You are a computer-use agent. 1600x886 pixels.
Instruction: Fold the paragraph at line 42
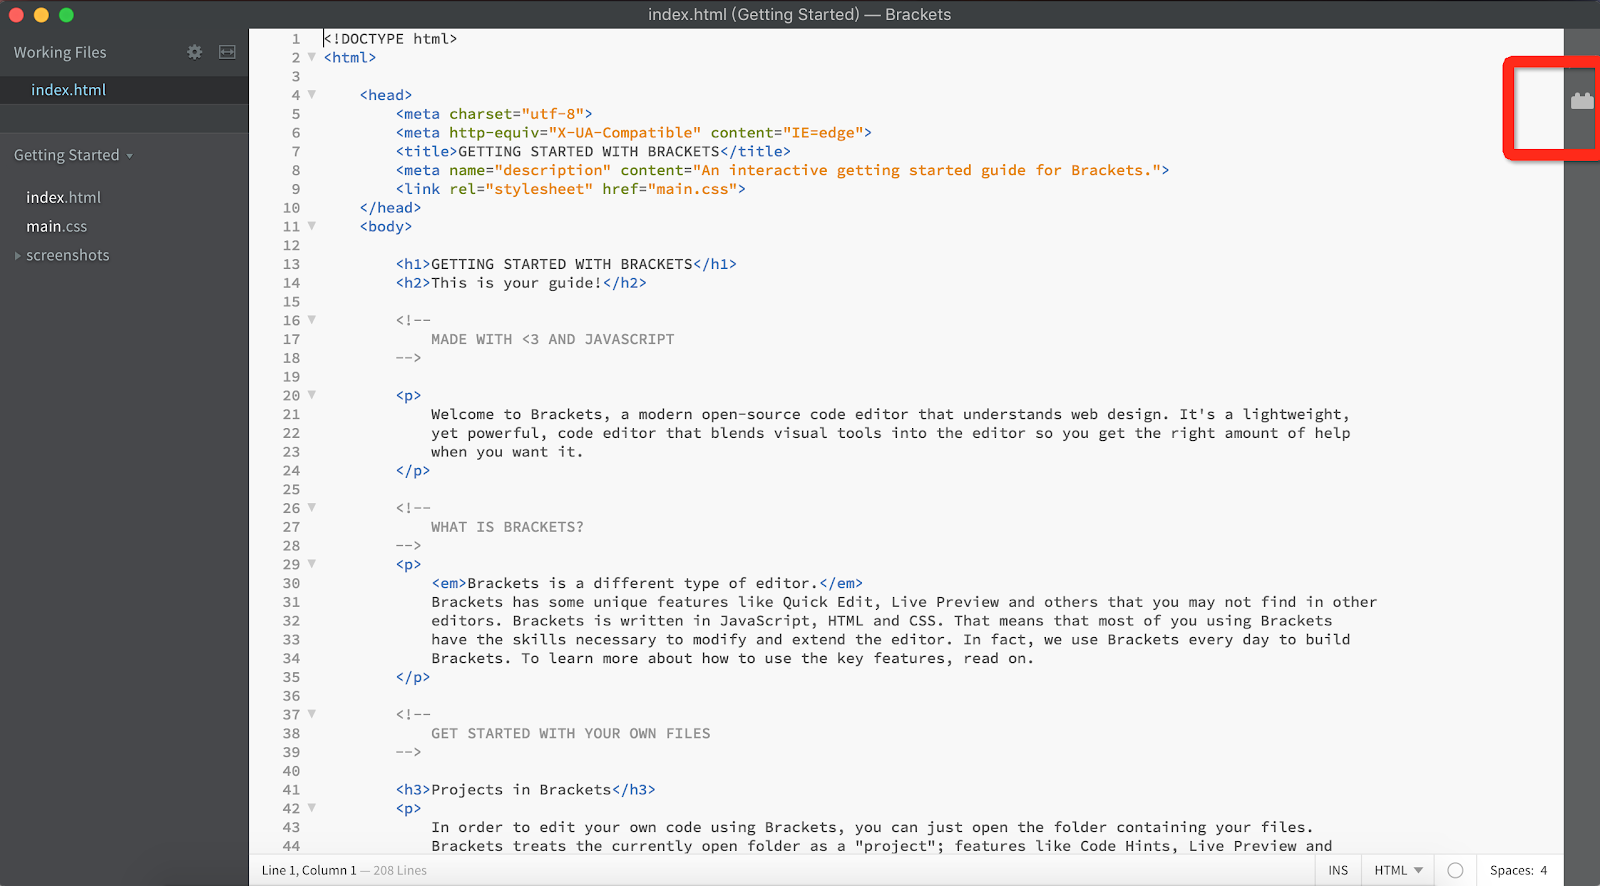click(x=312, y=808)
